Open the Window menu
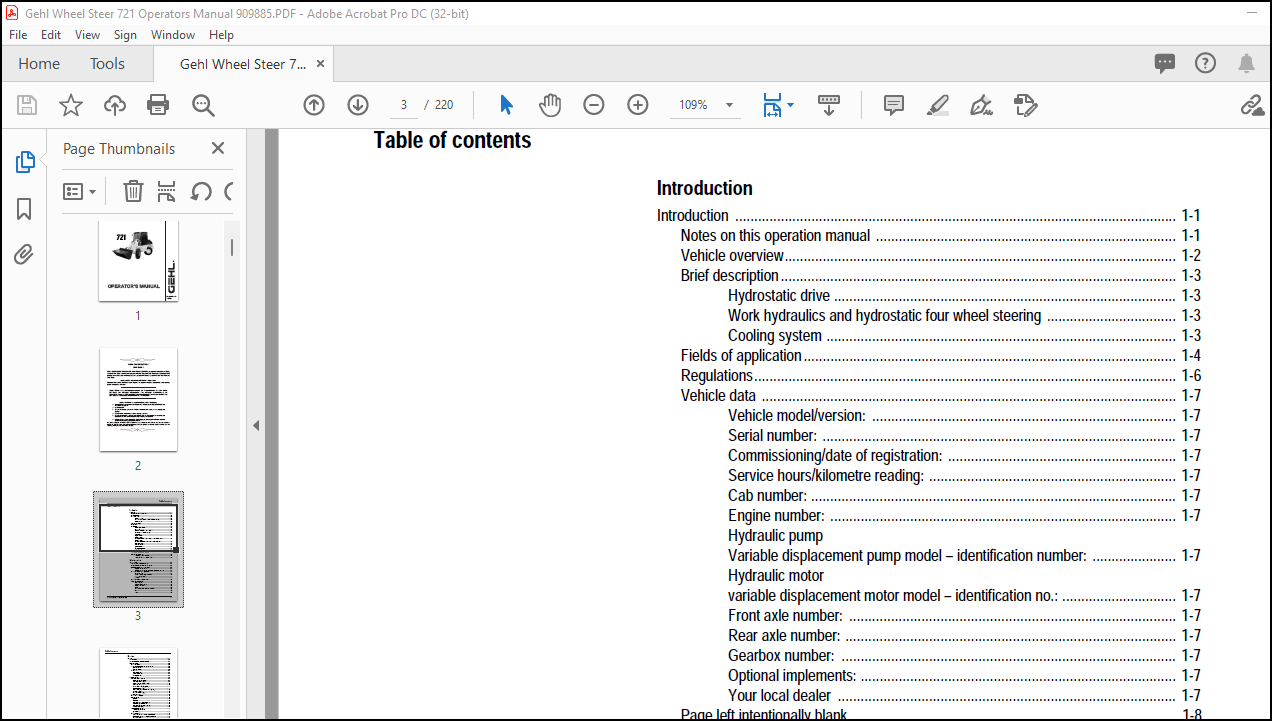This screenshot has height=721, width=1272. coord(173,34)
